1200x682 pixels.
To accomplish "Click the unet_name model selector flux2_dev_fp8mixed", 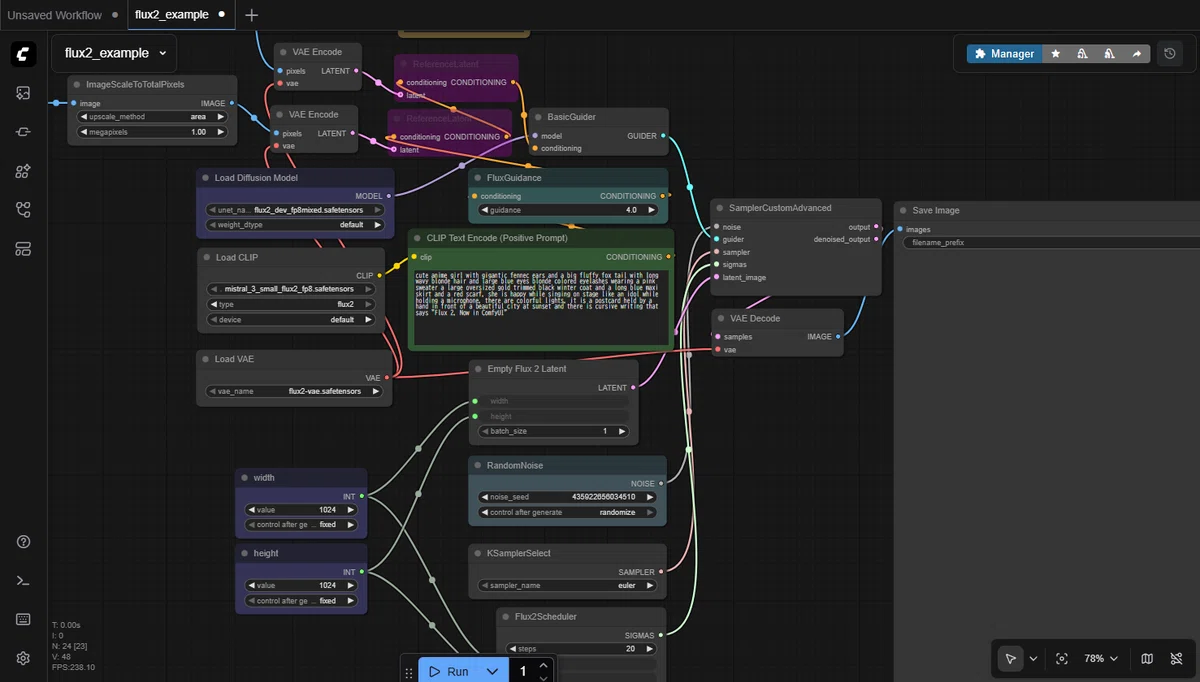I will click(294, 210).
